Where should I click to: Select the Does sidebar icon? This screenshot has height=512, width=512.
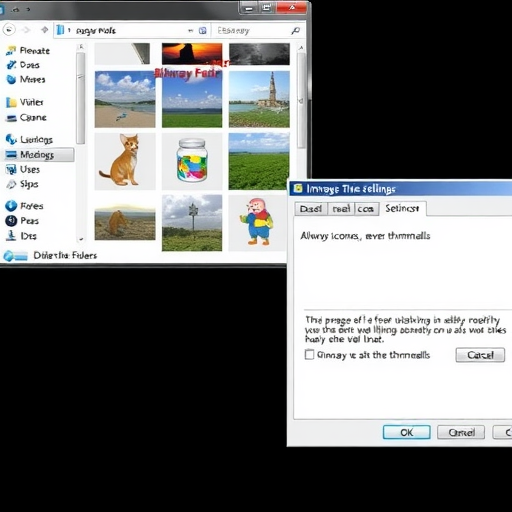click(x=11, y=65)
